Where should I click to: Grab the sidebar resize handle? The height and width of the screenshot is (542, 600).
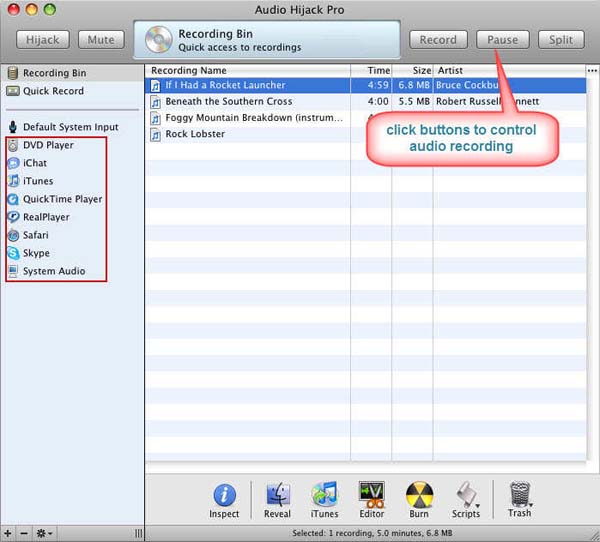pos(138,533)
